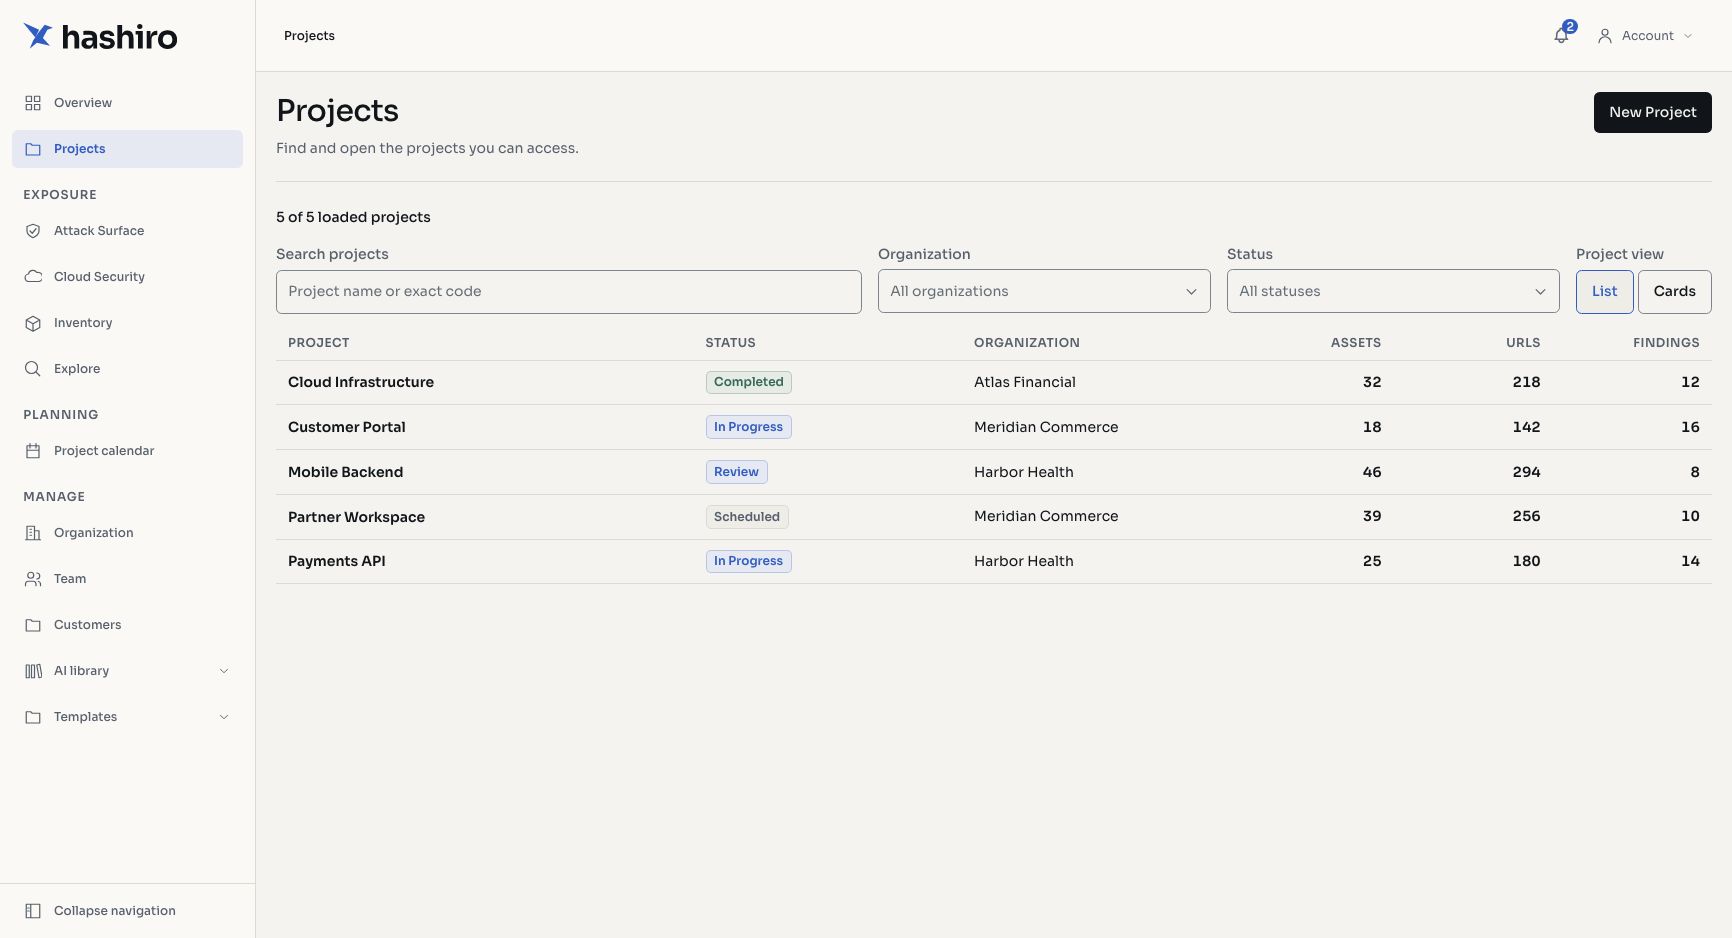Open the Mobile Backend project row
The width and height of the screenshot is (1732, 938).
(x=994, y=472)
